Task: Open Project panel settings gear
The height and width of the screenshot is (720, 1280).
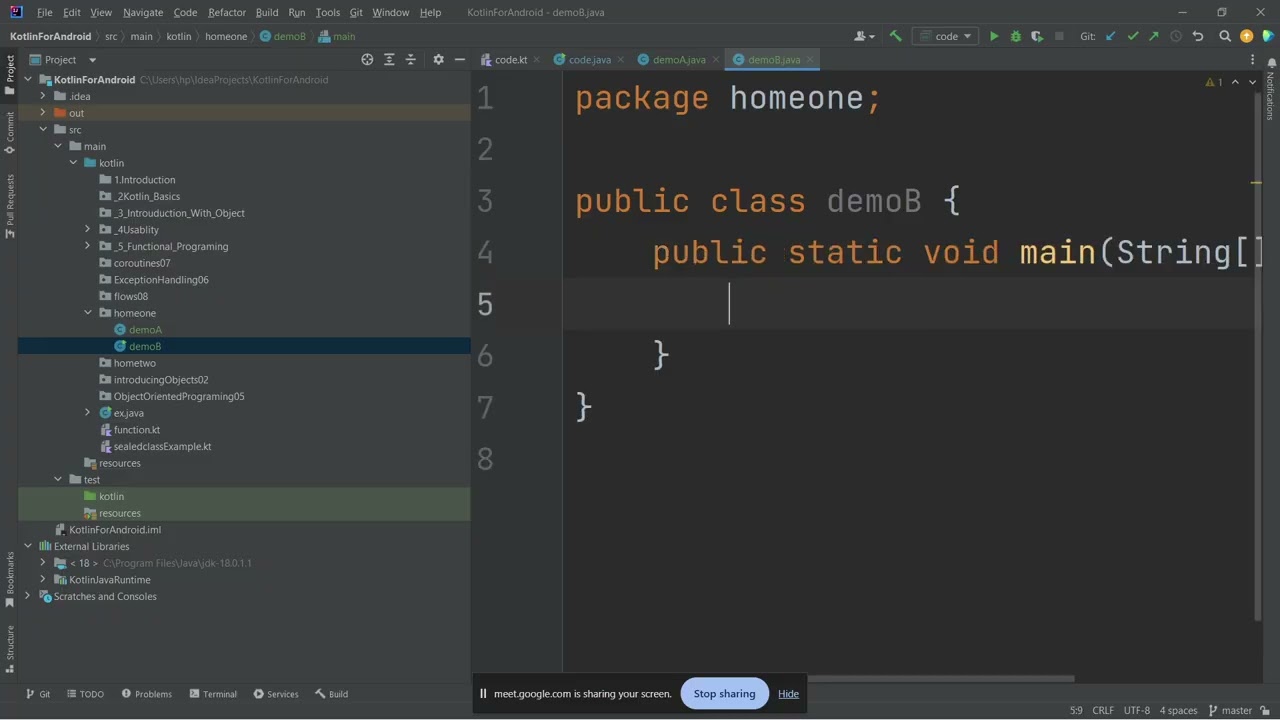Action: [x=438, y=60]
